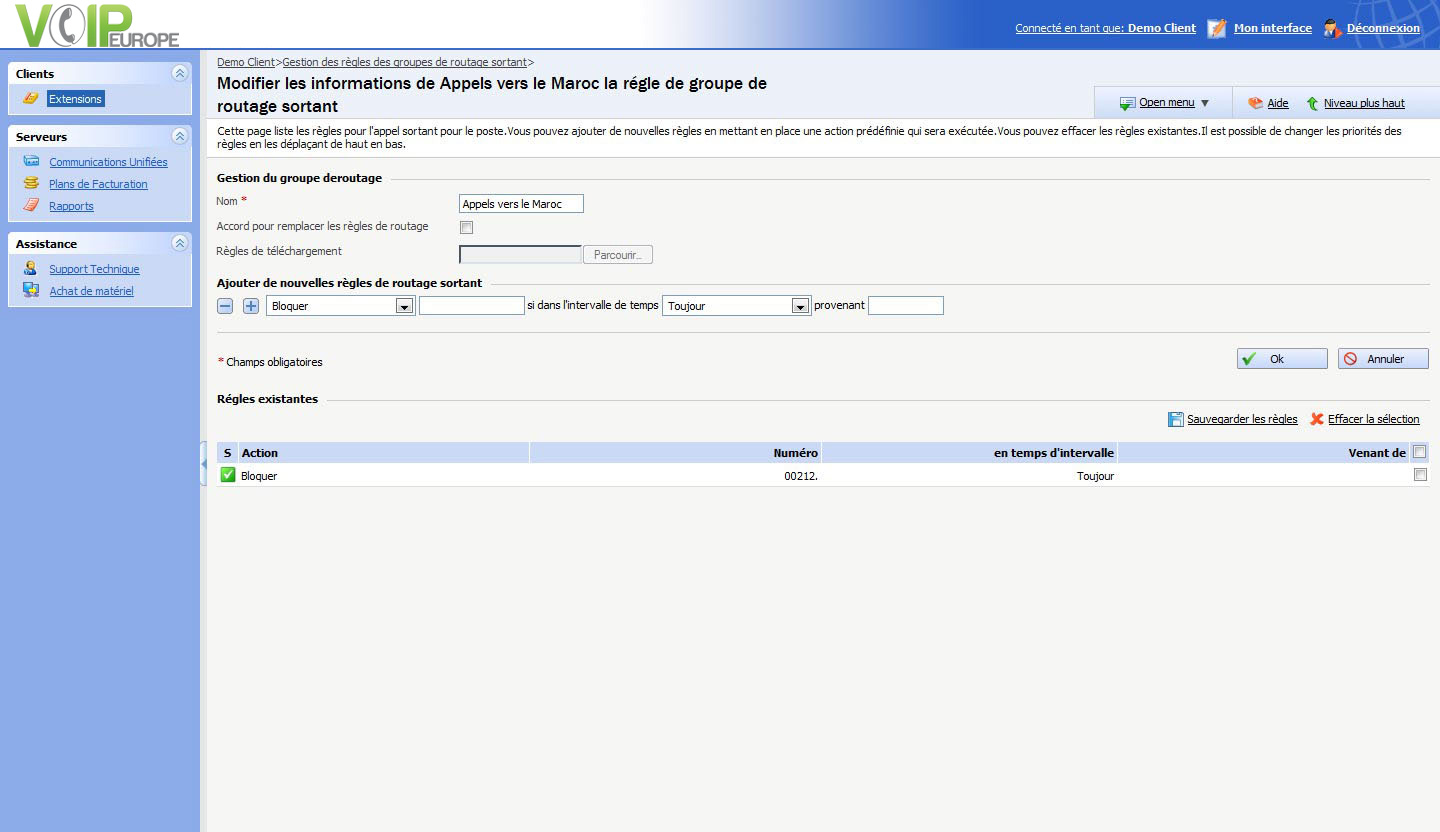
Task: Click the green Niveau plus haut arrow icon
Action: coord(1312,103)
